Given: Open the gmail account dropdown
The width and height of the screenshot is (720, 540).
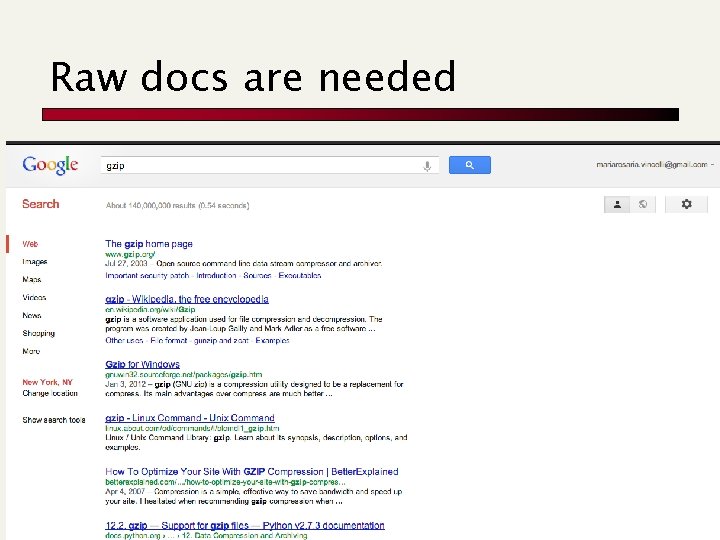Looking at the screenshot, I should [x=655, y=164].
